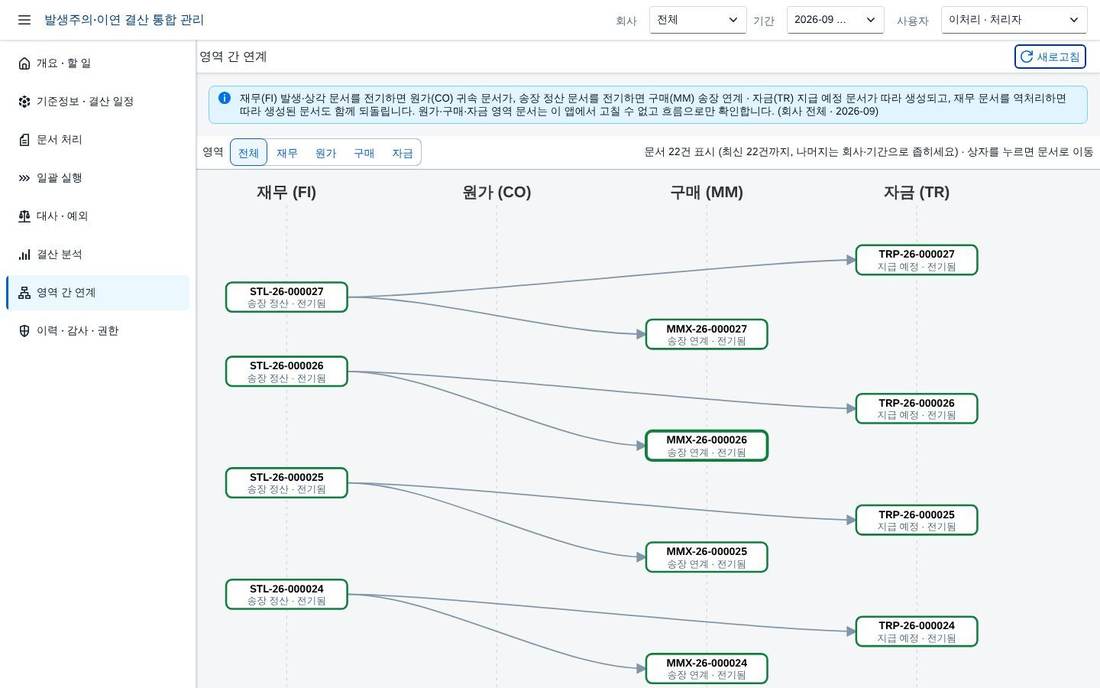This screenshot has width=1100, height=688.
Task: Go to 문서 처리 page
Action: pos(98,140)
